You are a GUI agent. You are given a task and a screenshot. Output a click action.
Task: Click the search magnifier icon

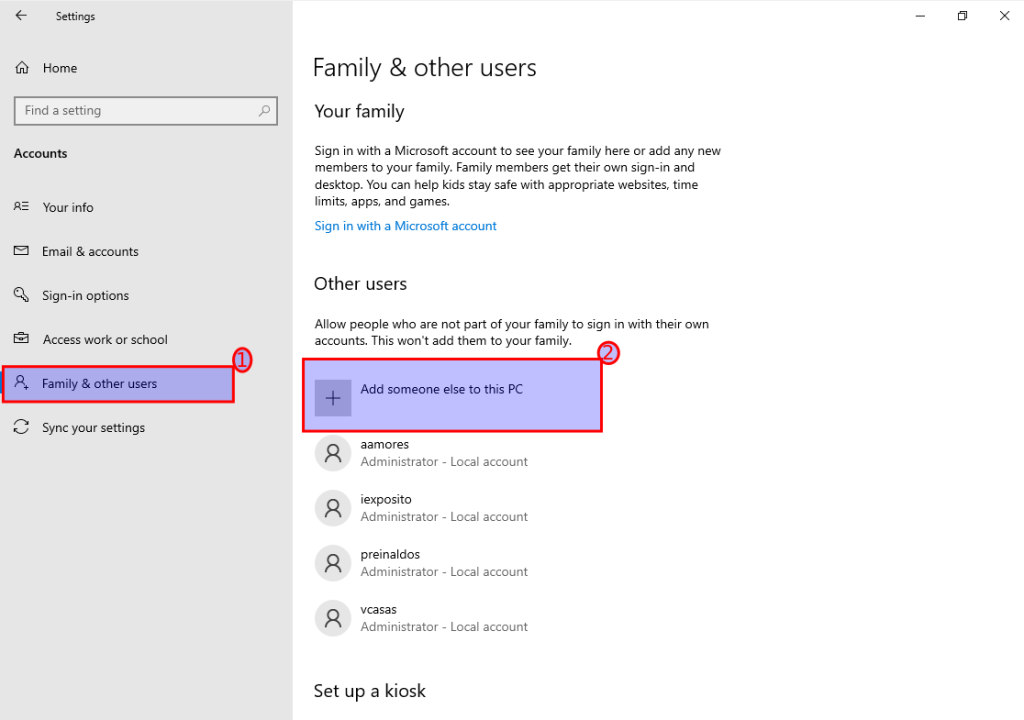264,111
